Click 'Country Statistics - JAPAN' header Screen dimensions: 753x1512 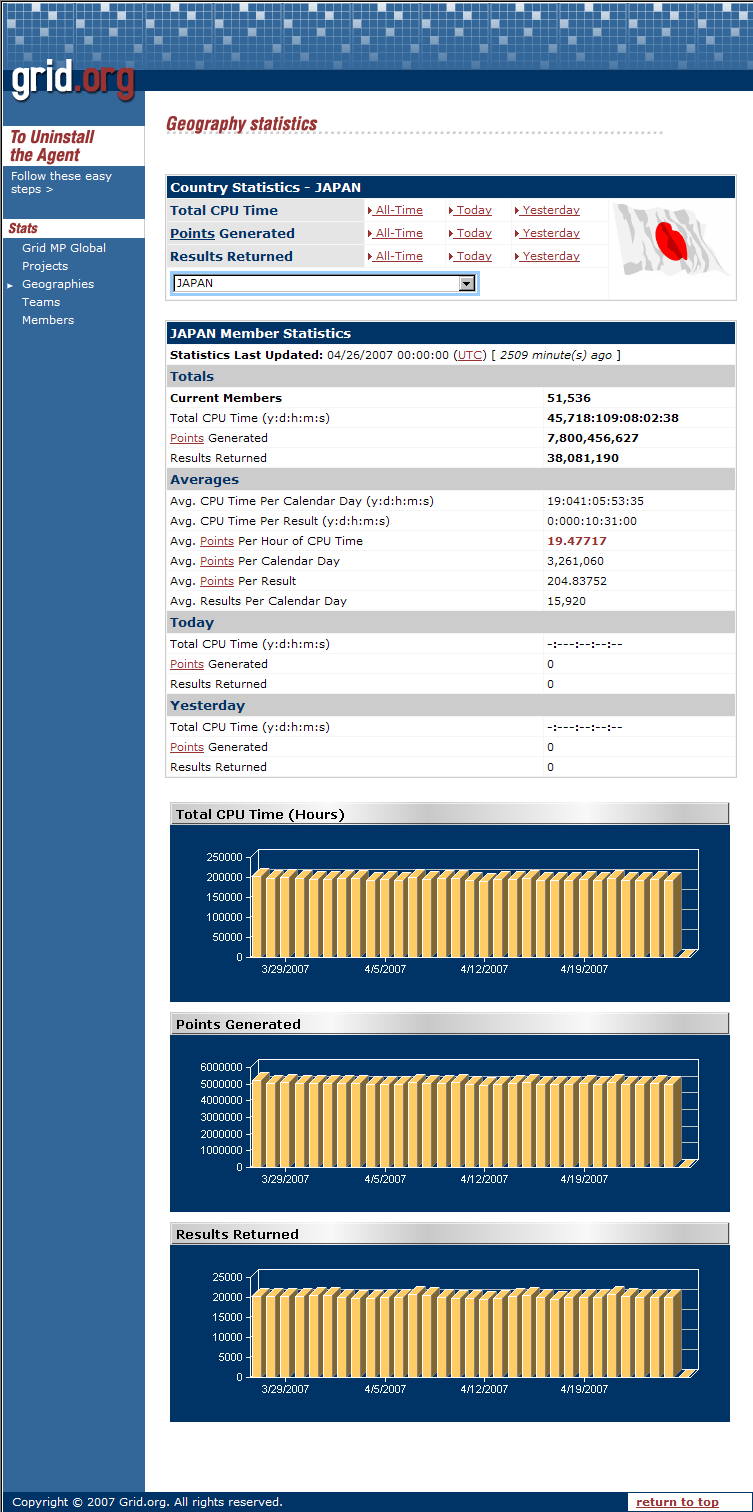click(266, 187)
